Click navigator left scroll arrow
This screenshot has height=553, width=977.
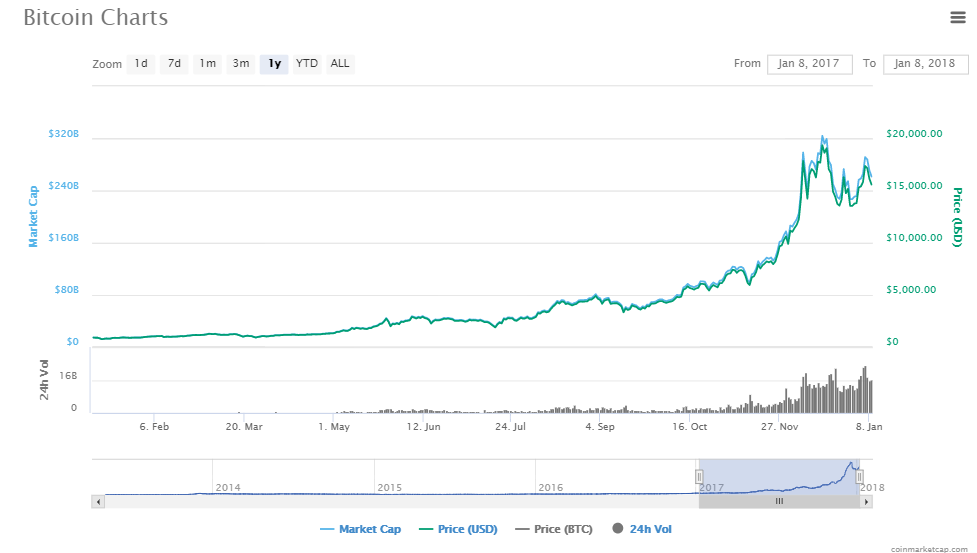tap(98, 501)
